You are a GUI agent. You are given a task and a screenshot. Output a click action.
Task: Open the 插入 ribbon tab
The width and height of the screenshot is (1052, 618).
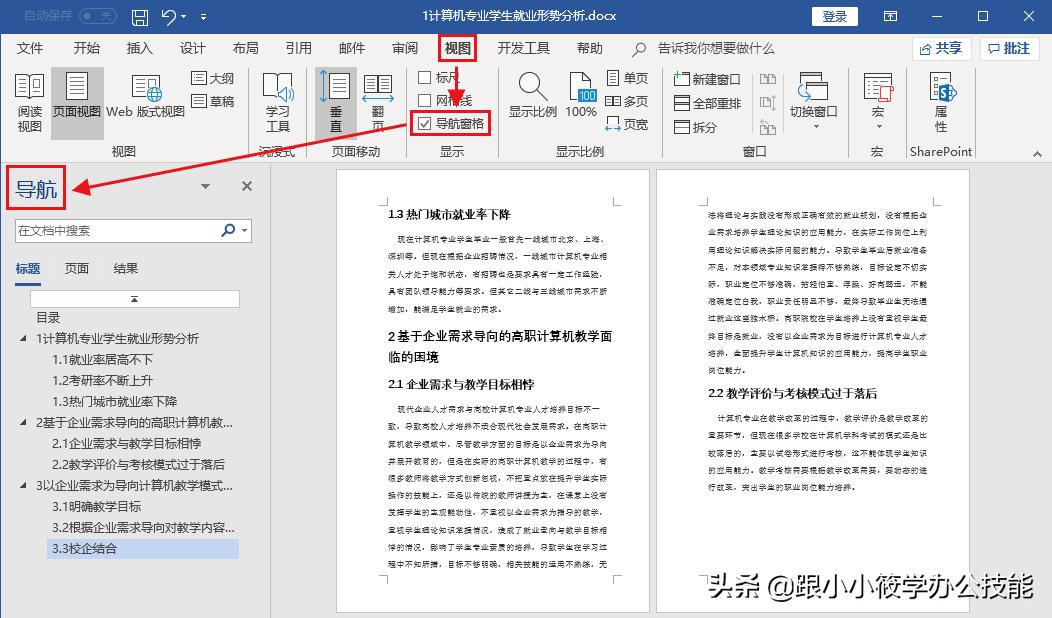[137, 47]
